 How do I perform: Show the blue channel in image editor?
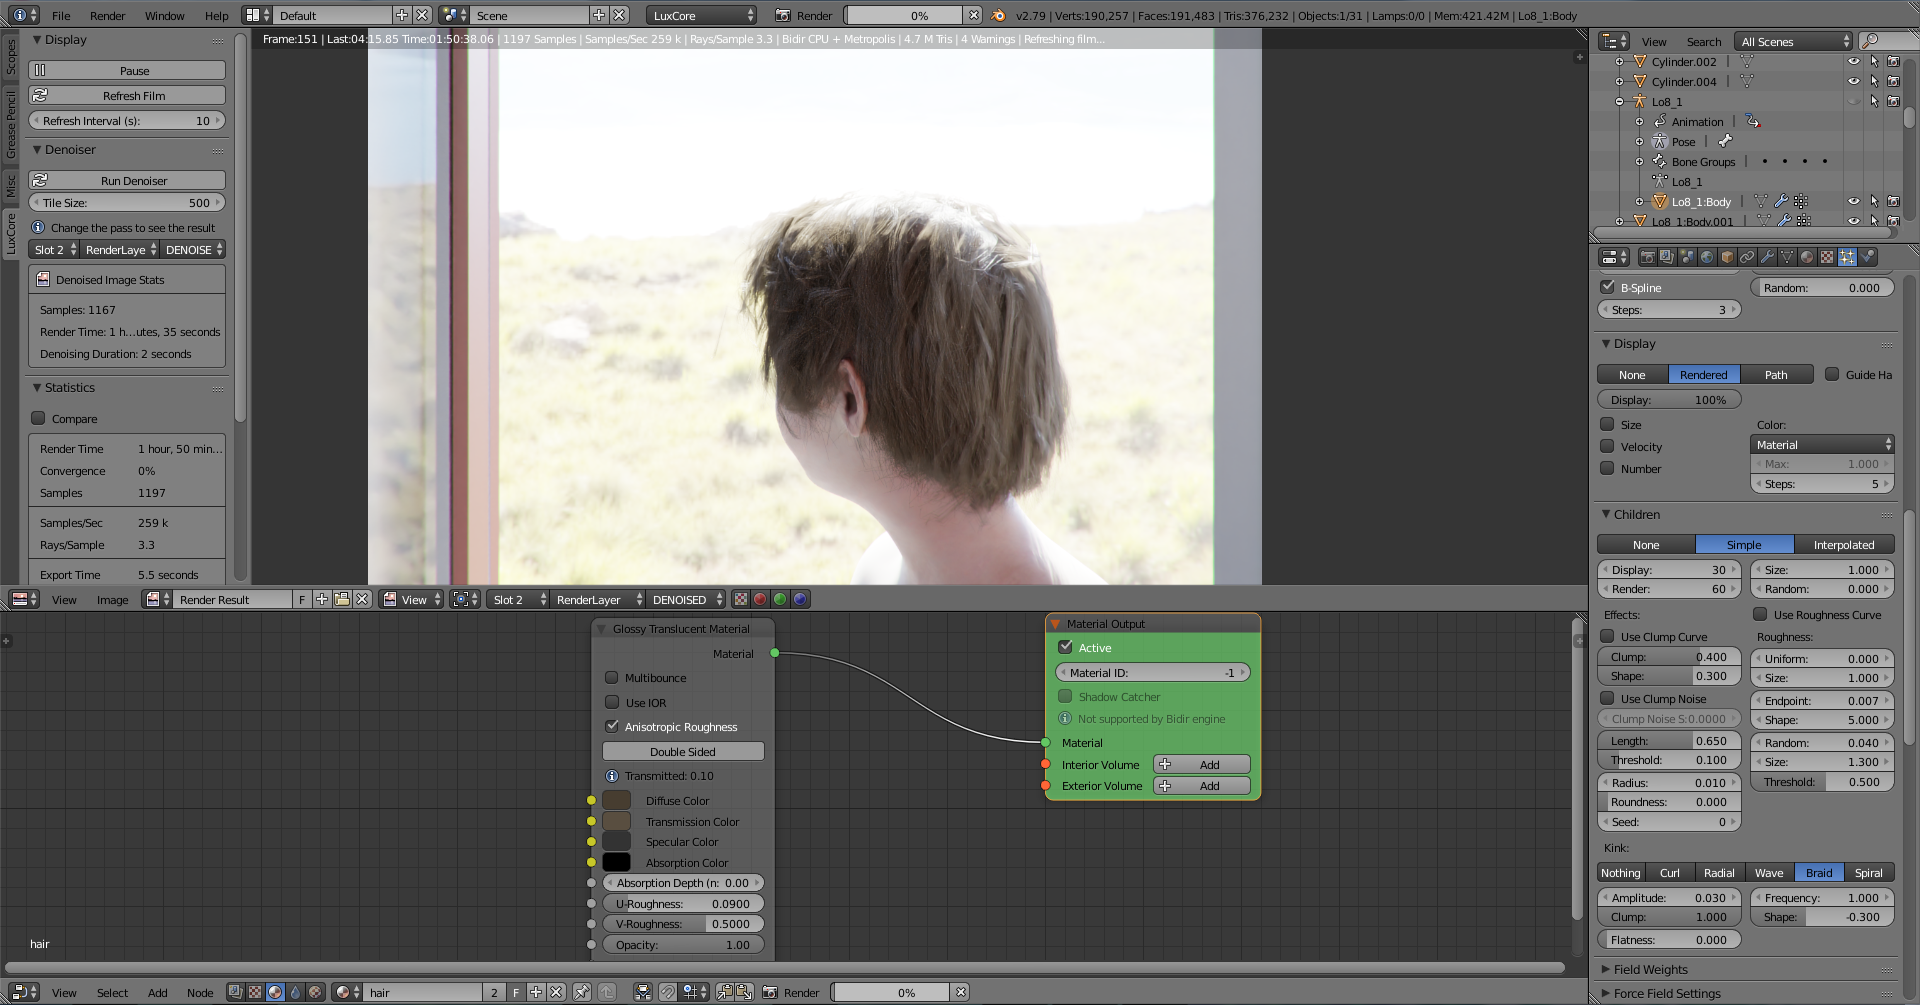point(800,599)
